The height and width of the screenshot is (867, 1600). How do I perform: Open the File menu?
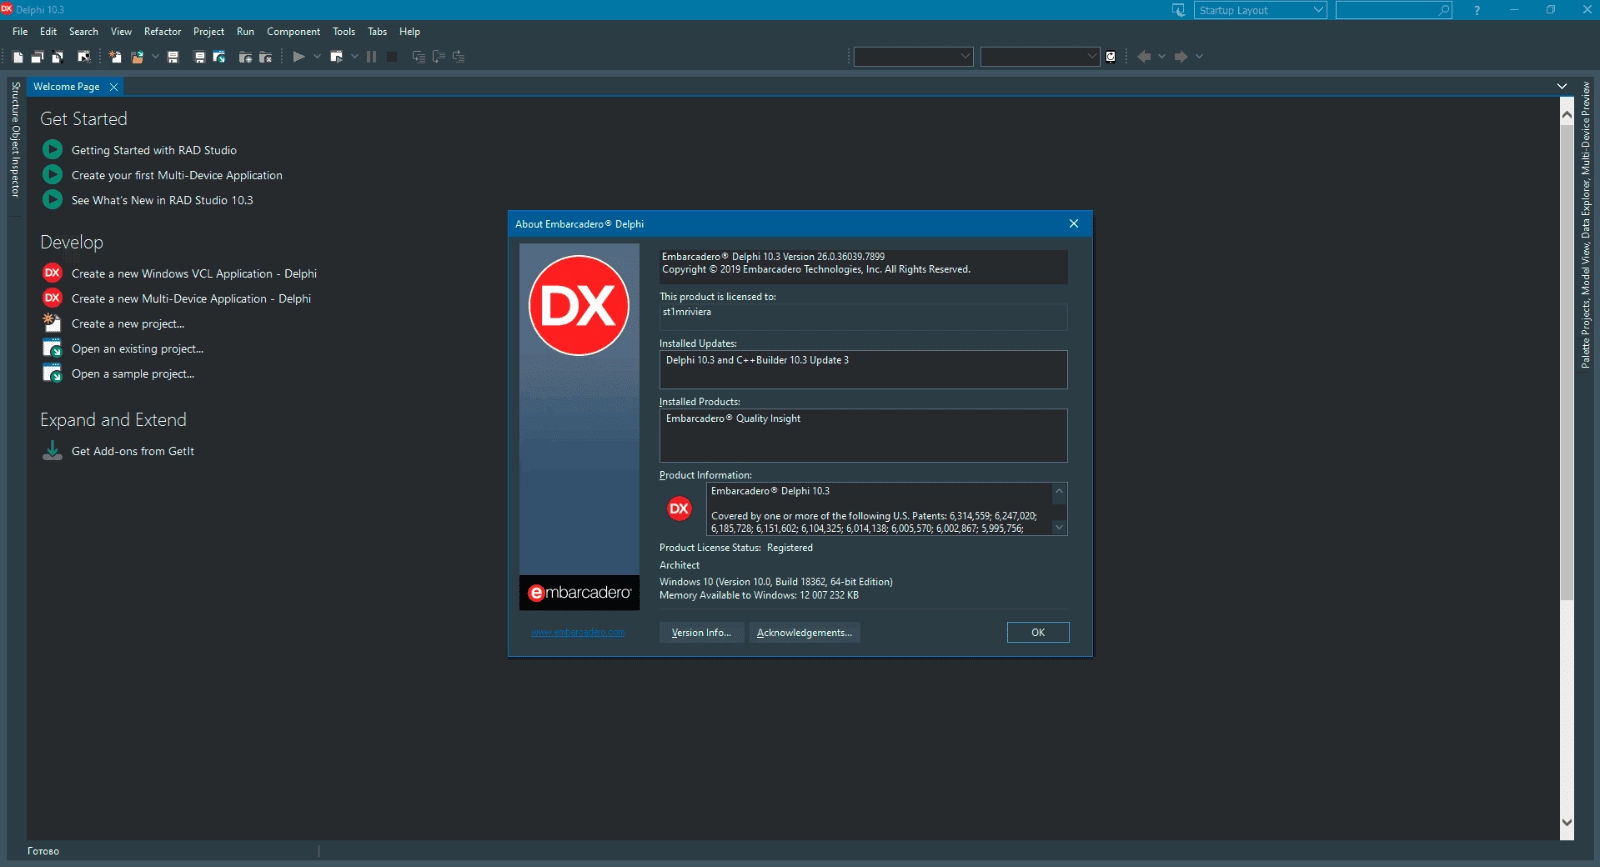[x=20, y=32]
